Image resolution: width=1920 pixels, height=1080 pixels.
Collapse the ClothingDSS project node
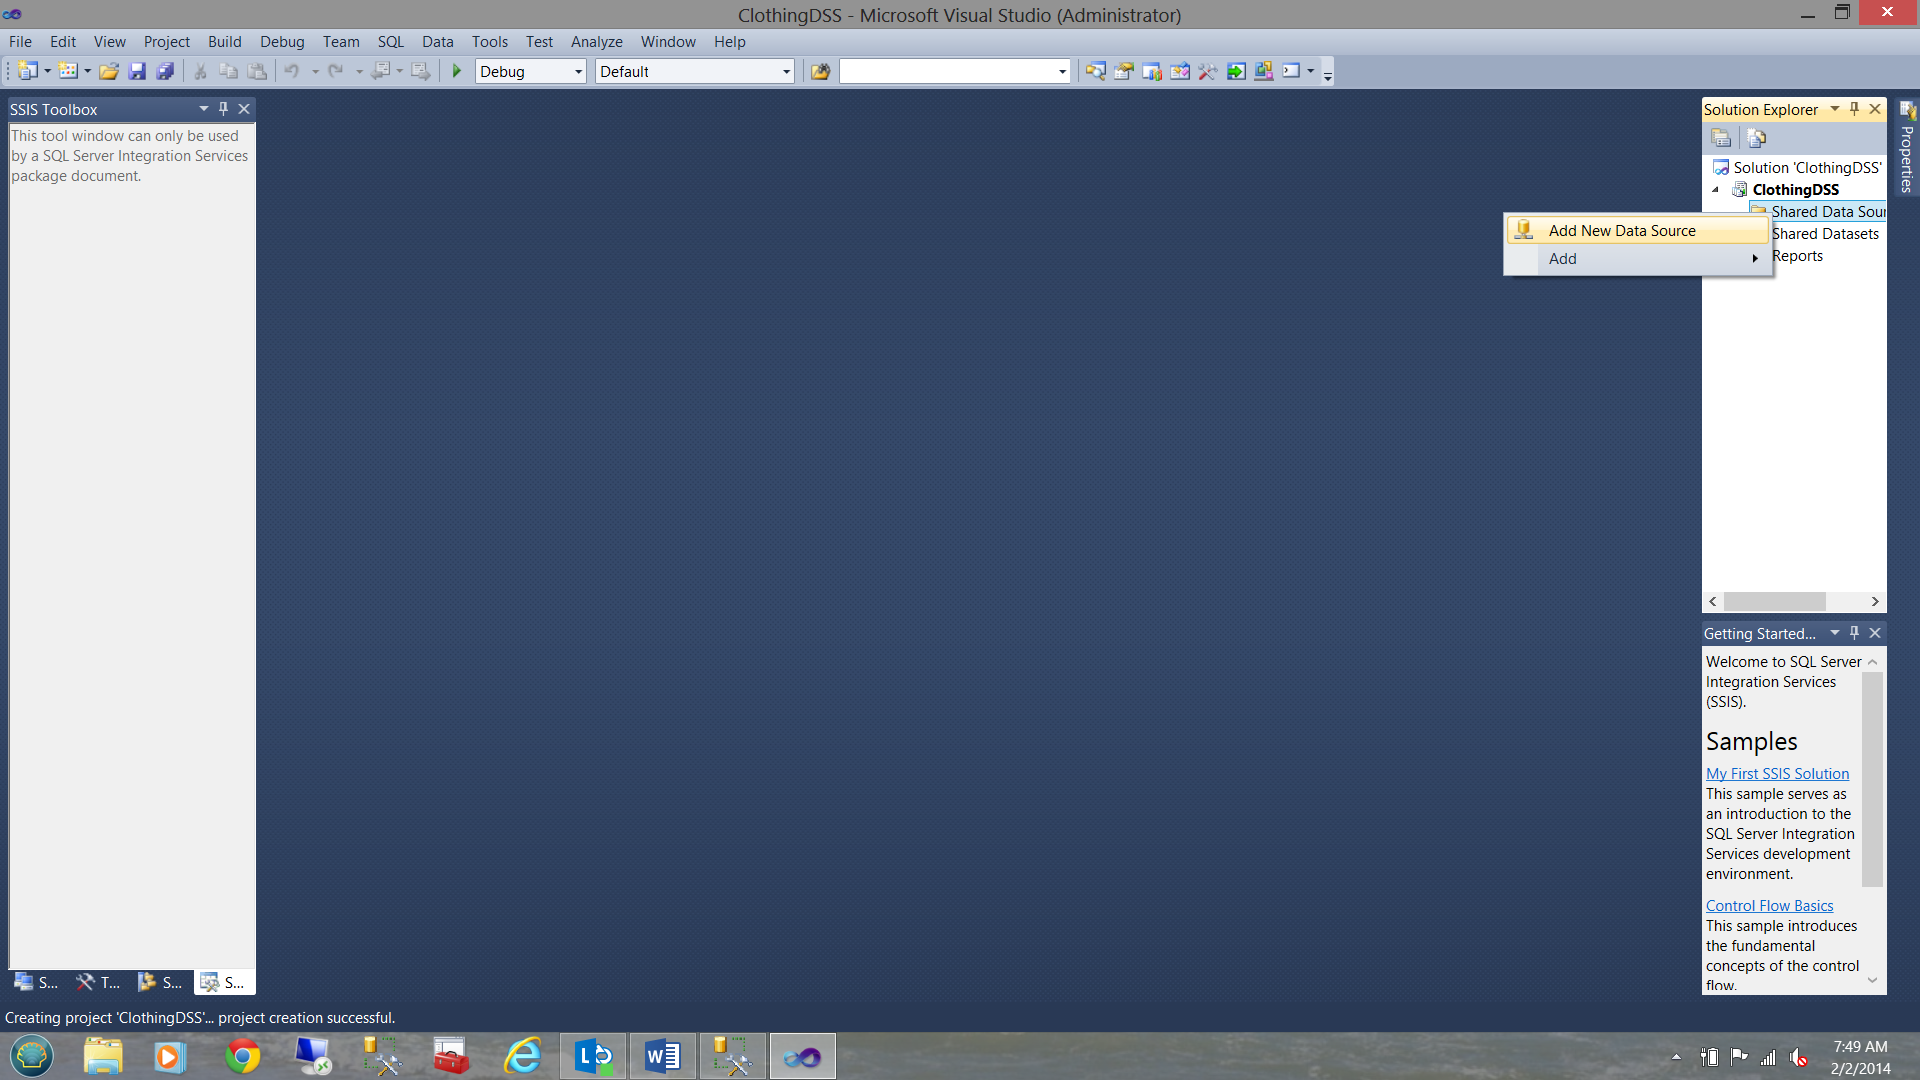tap(1716, 189)
